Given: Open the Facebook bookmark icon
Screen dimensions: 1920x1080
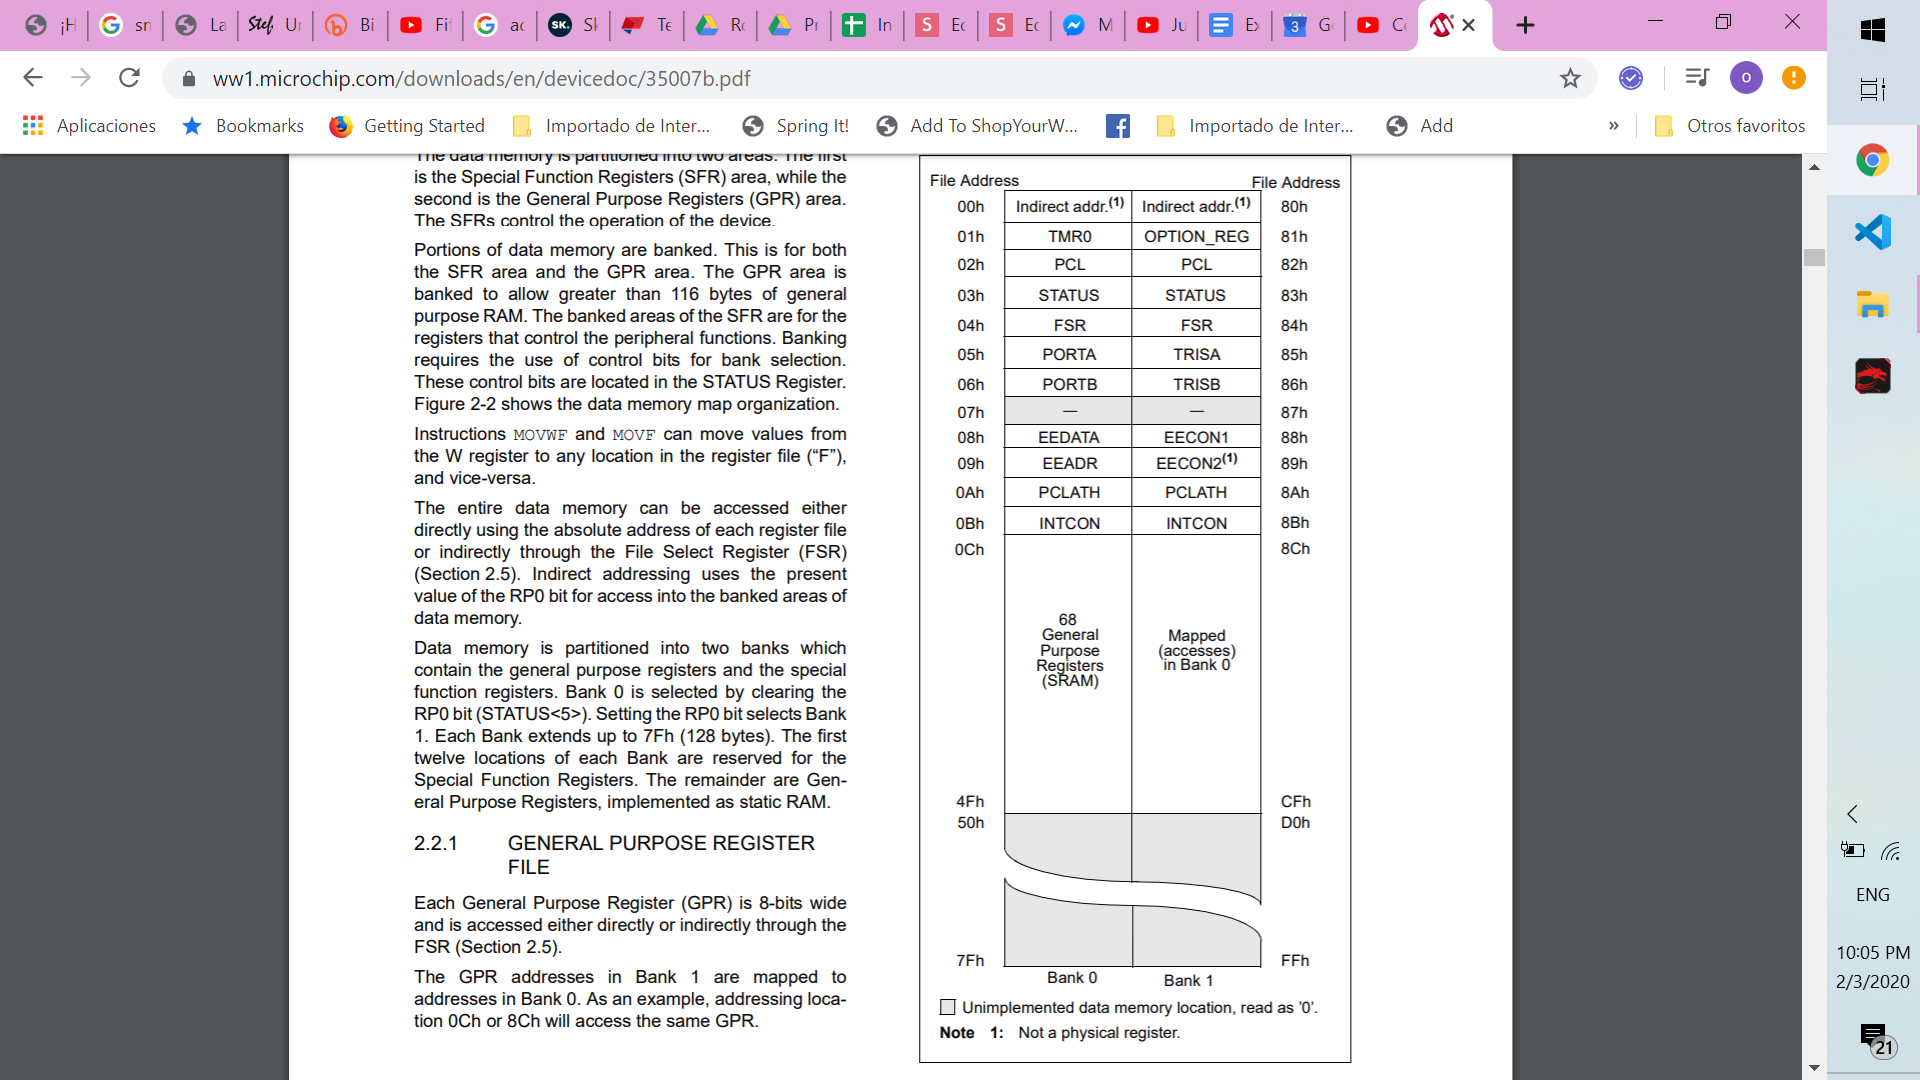Looking at the screenshot, I should point(1118,126).
